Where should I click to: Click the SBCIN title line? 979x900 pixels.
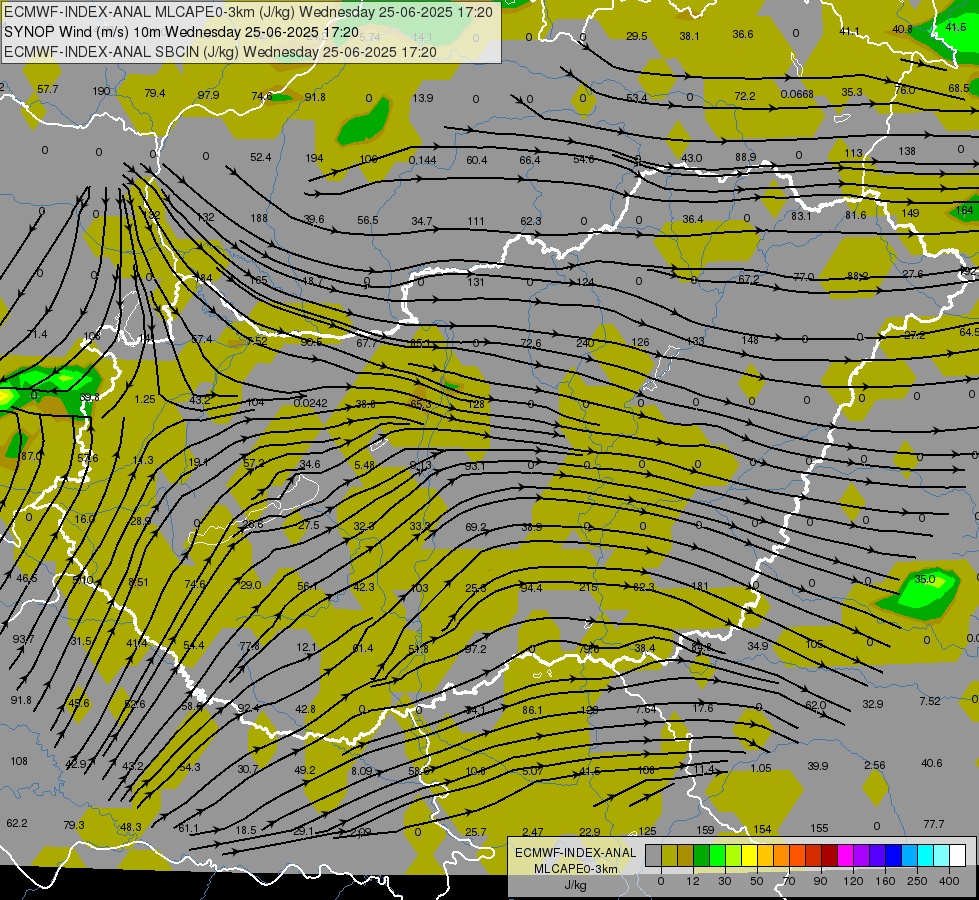220,52
